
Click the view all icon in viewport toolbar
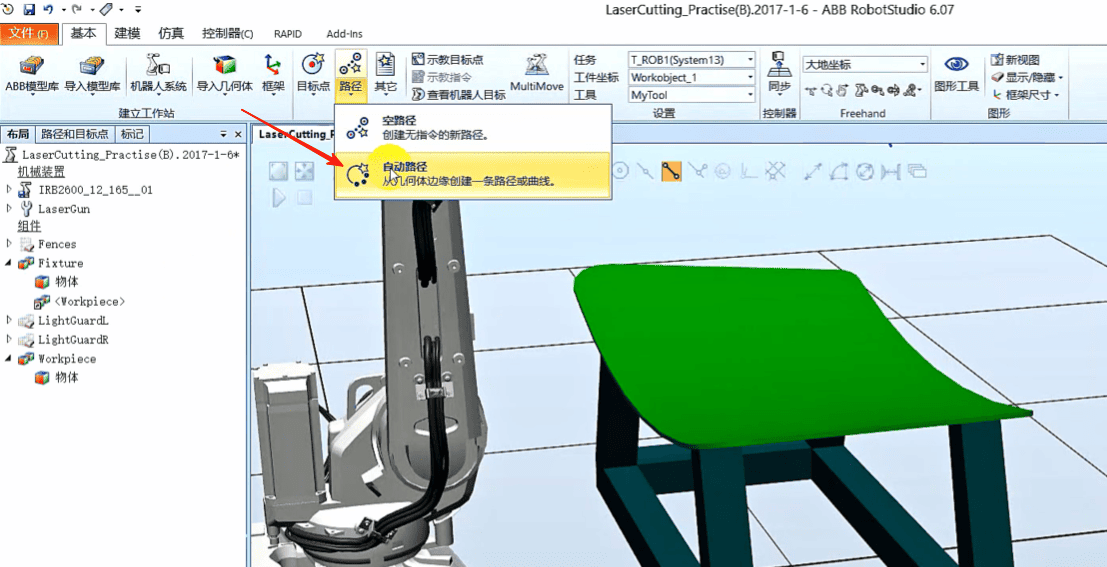click(x=279, y=171)
